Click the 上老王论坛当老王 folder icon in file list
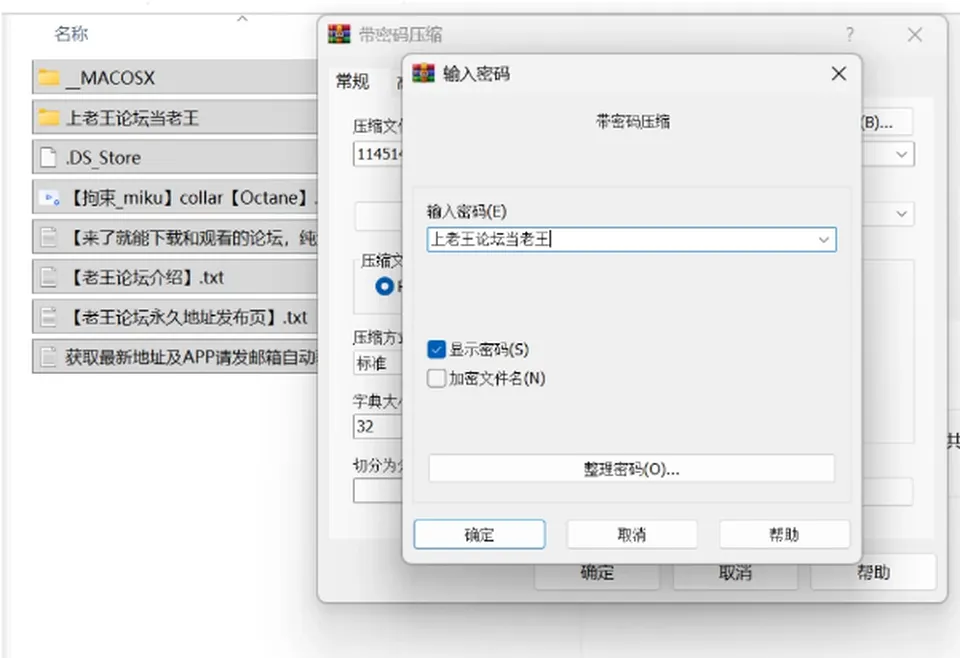Viewport: 960px width, 658px height. pyautogui.click(x=48, y=118)
